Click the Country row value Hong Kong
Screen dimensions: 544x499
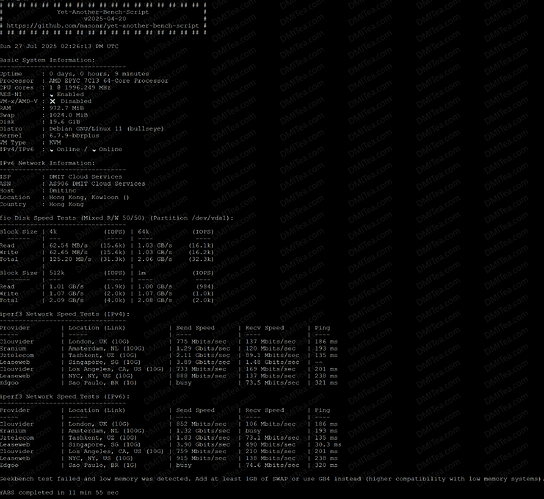tap(67, 204)
